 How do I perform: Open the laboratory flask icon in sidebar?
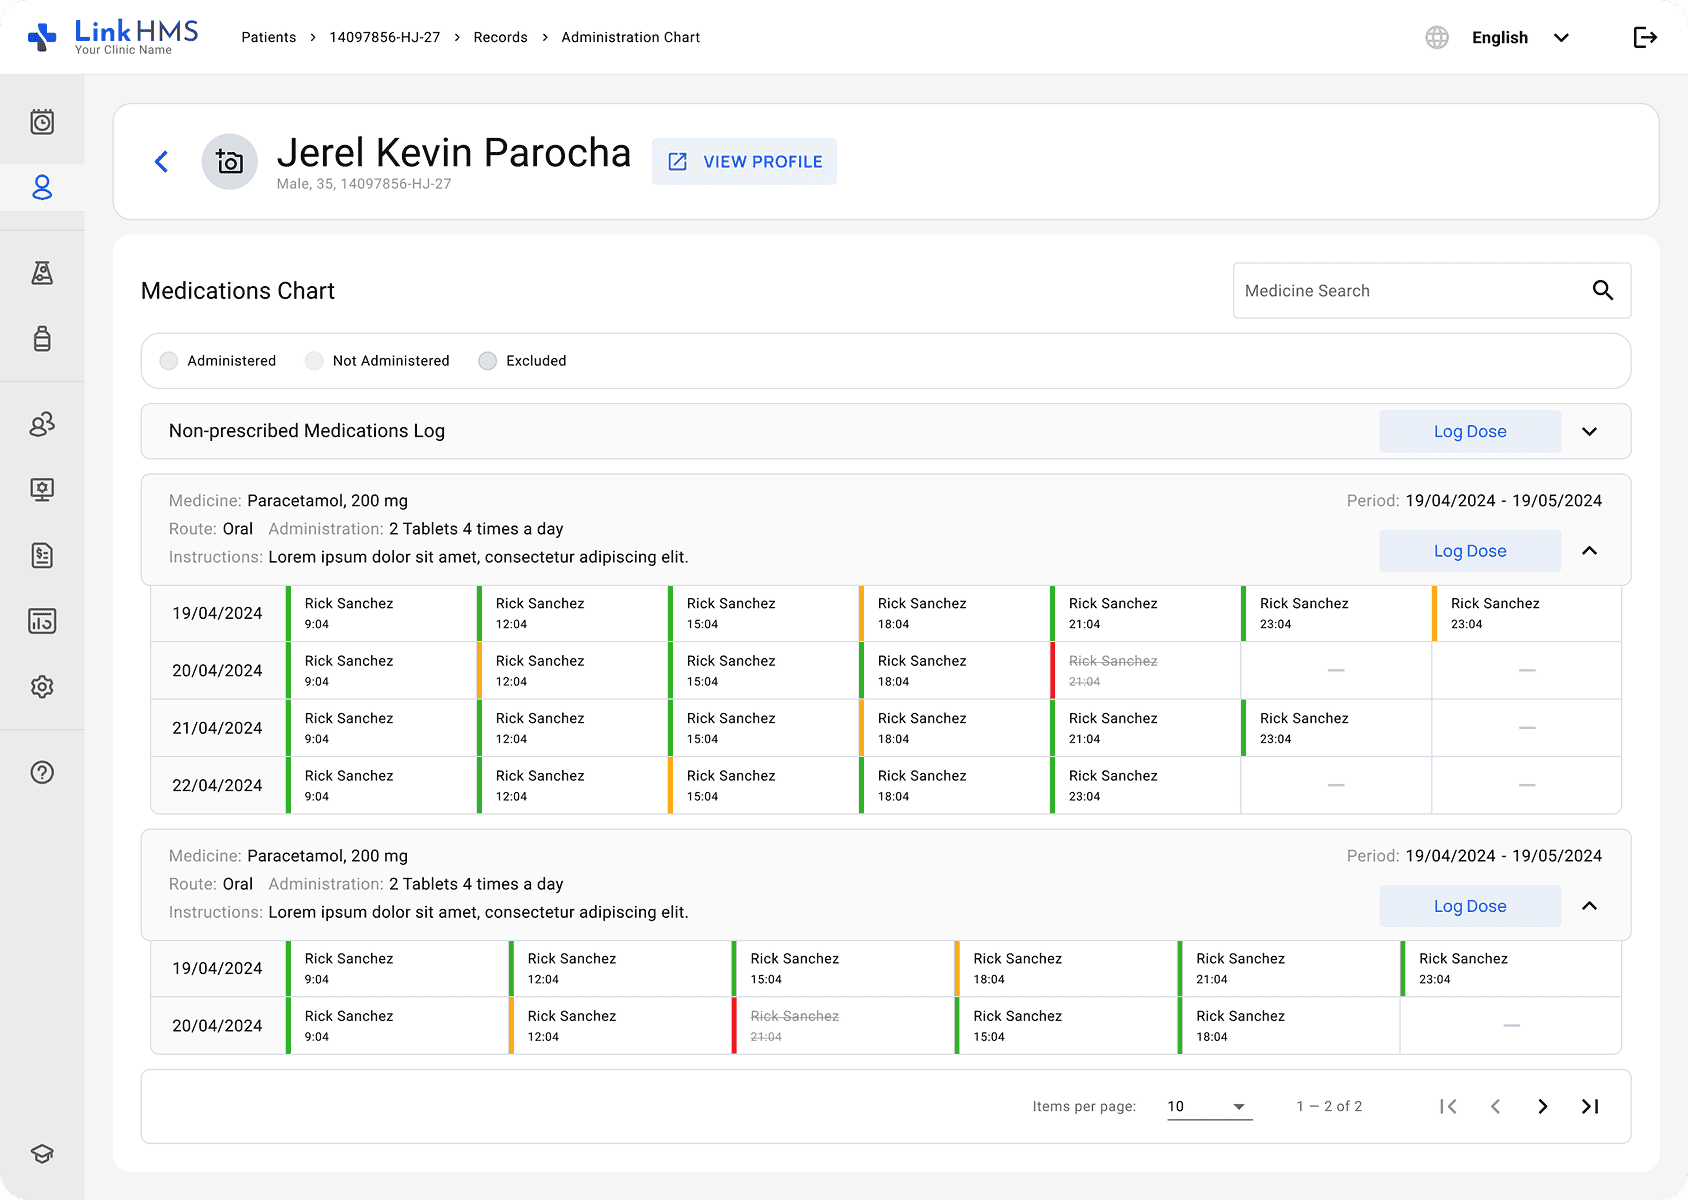42,273
